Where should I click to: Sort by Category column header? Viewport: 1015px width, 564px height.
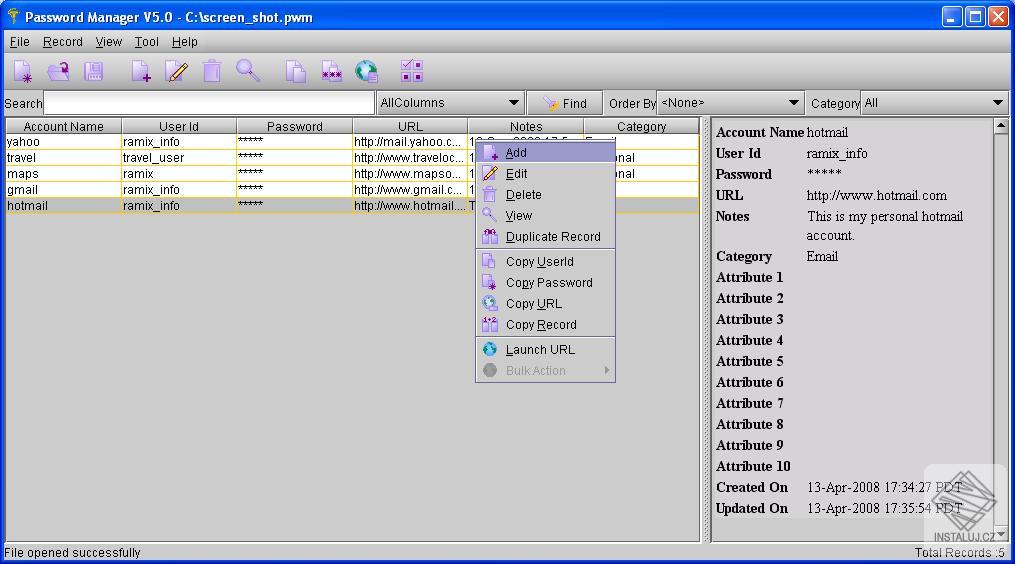pos(641,126)
